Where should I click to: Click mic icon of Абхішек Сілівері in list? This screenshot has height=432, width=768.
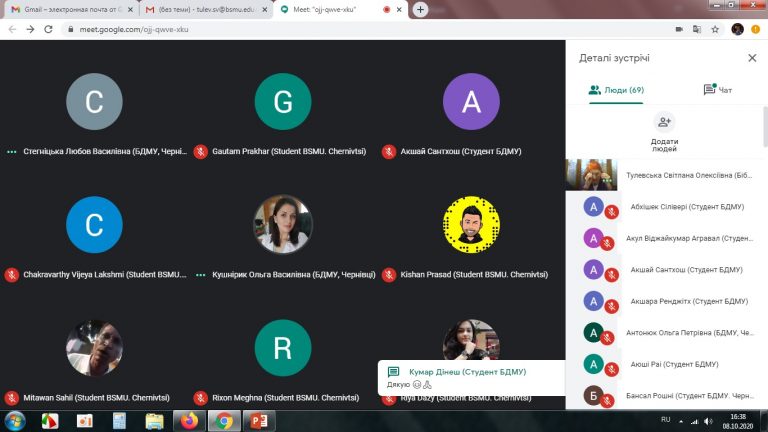[x=610, y=212]
